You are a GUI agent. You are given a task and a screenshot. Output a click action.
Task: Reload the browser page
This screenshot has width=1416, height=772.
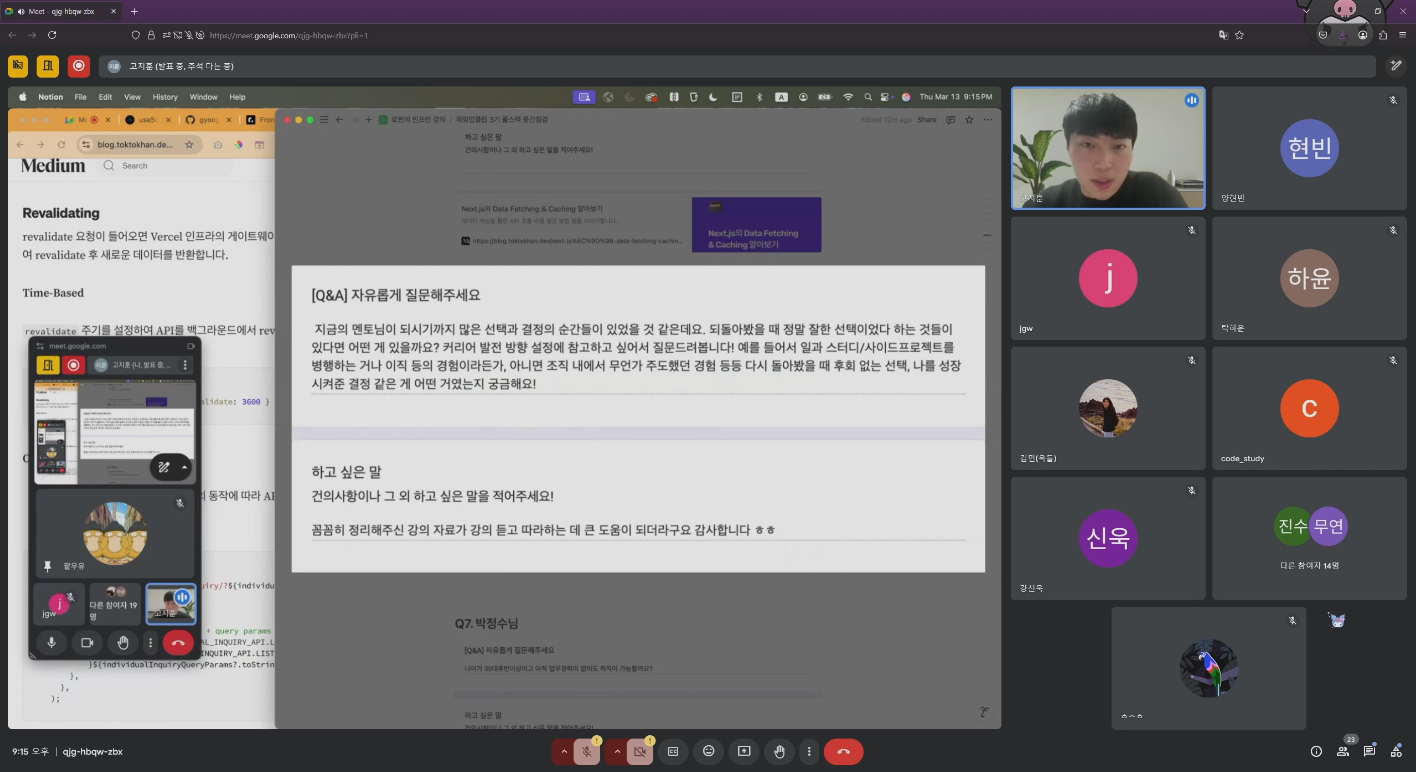[x=52, y=35]
